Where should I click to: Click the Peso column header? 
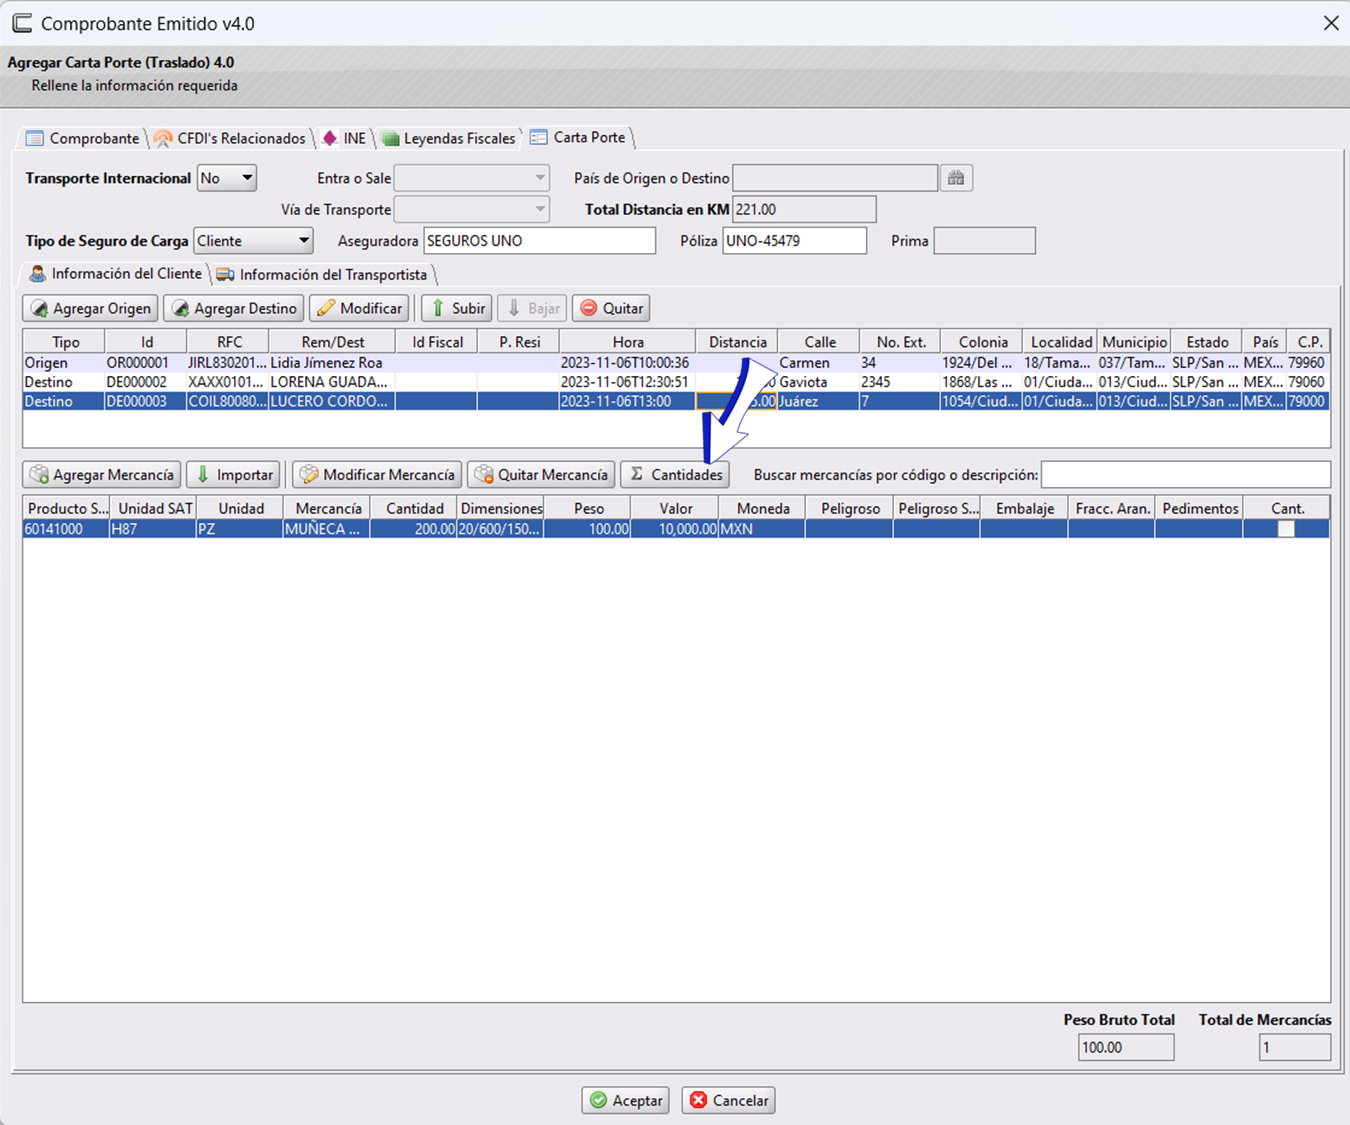(x=588, y=508)
